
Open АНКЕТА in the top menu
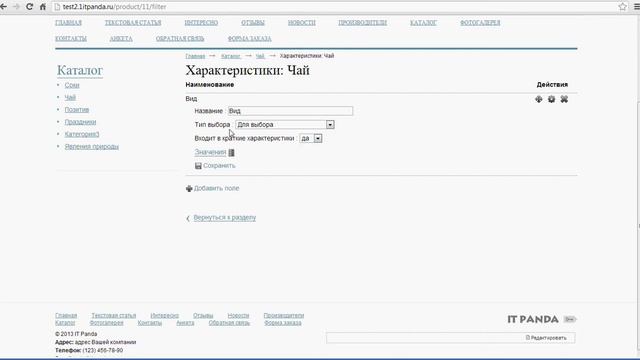[121, 39]
